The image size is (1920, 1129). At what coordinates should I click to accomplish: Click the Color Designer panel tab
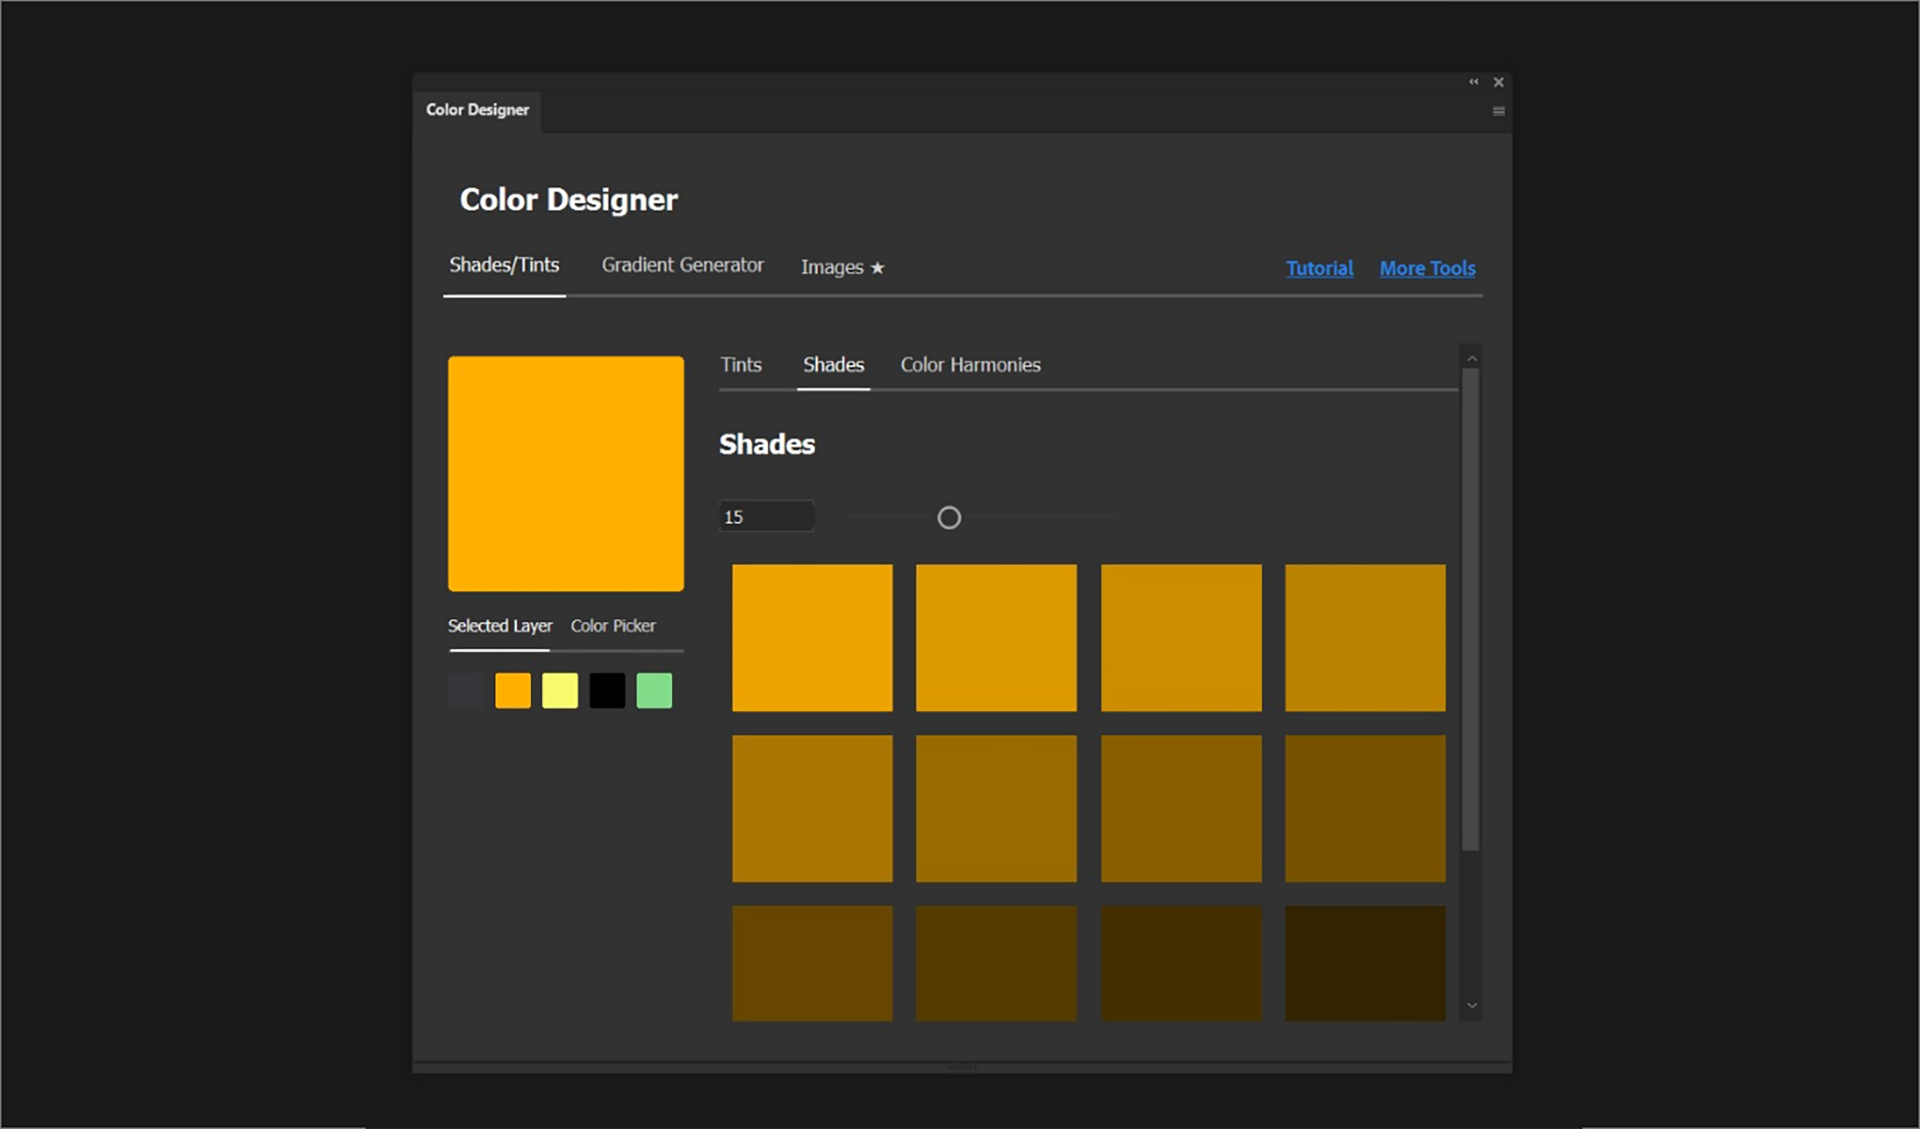pos(477,110)
